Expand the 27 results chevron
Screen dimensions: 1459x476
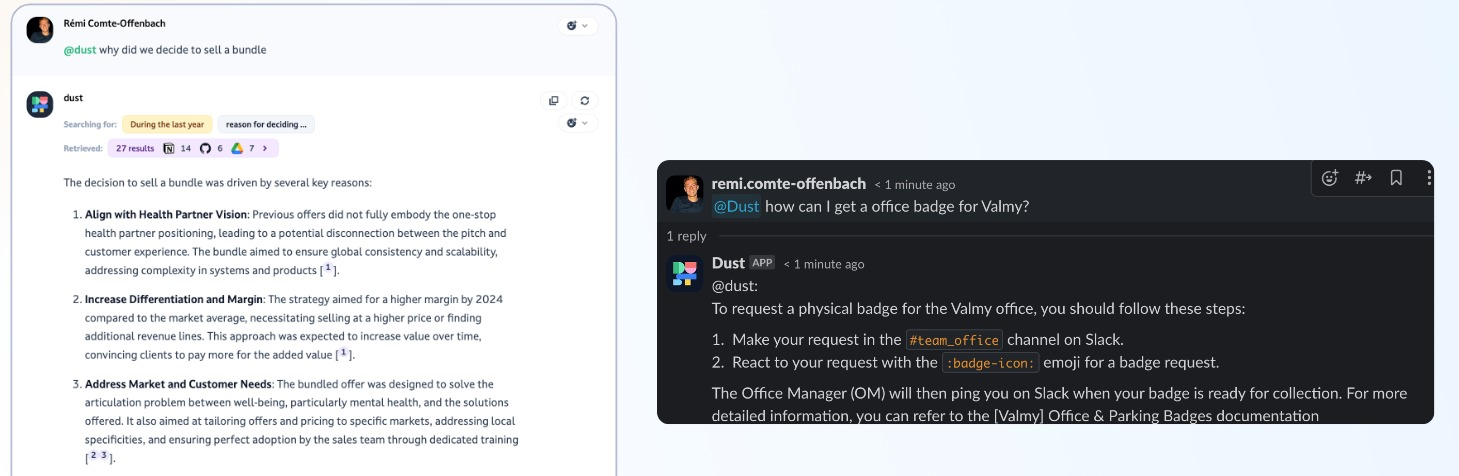(x=266, y=148)
